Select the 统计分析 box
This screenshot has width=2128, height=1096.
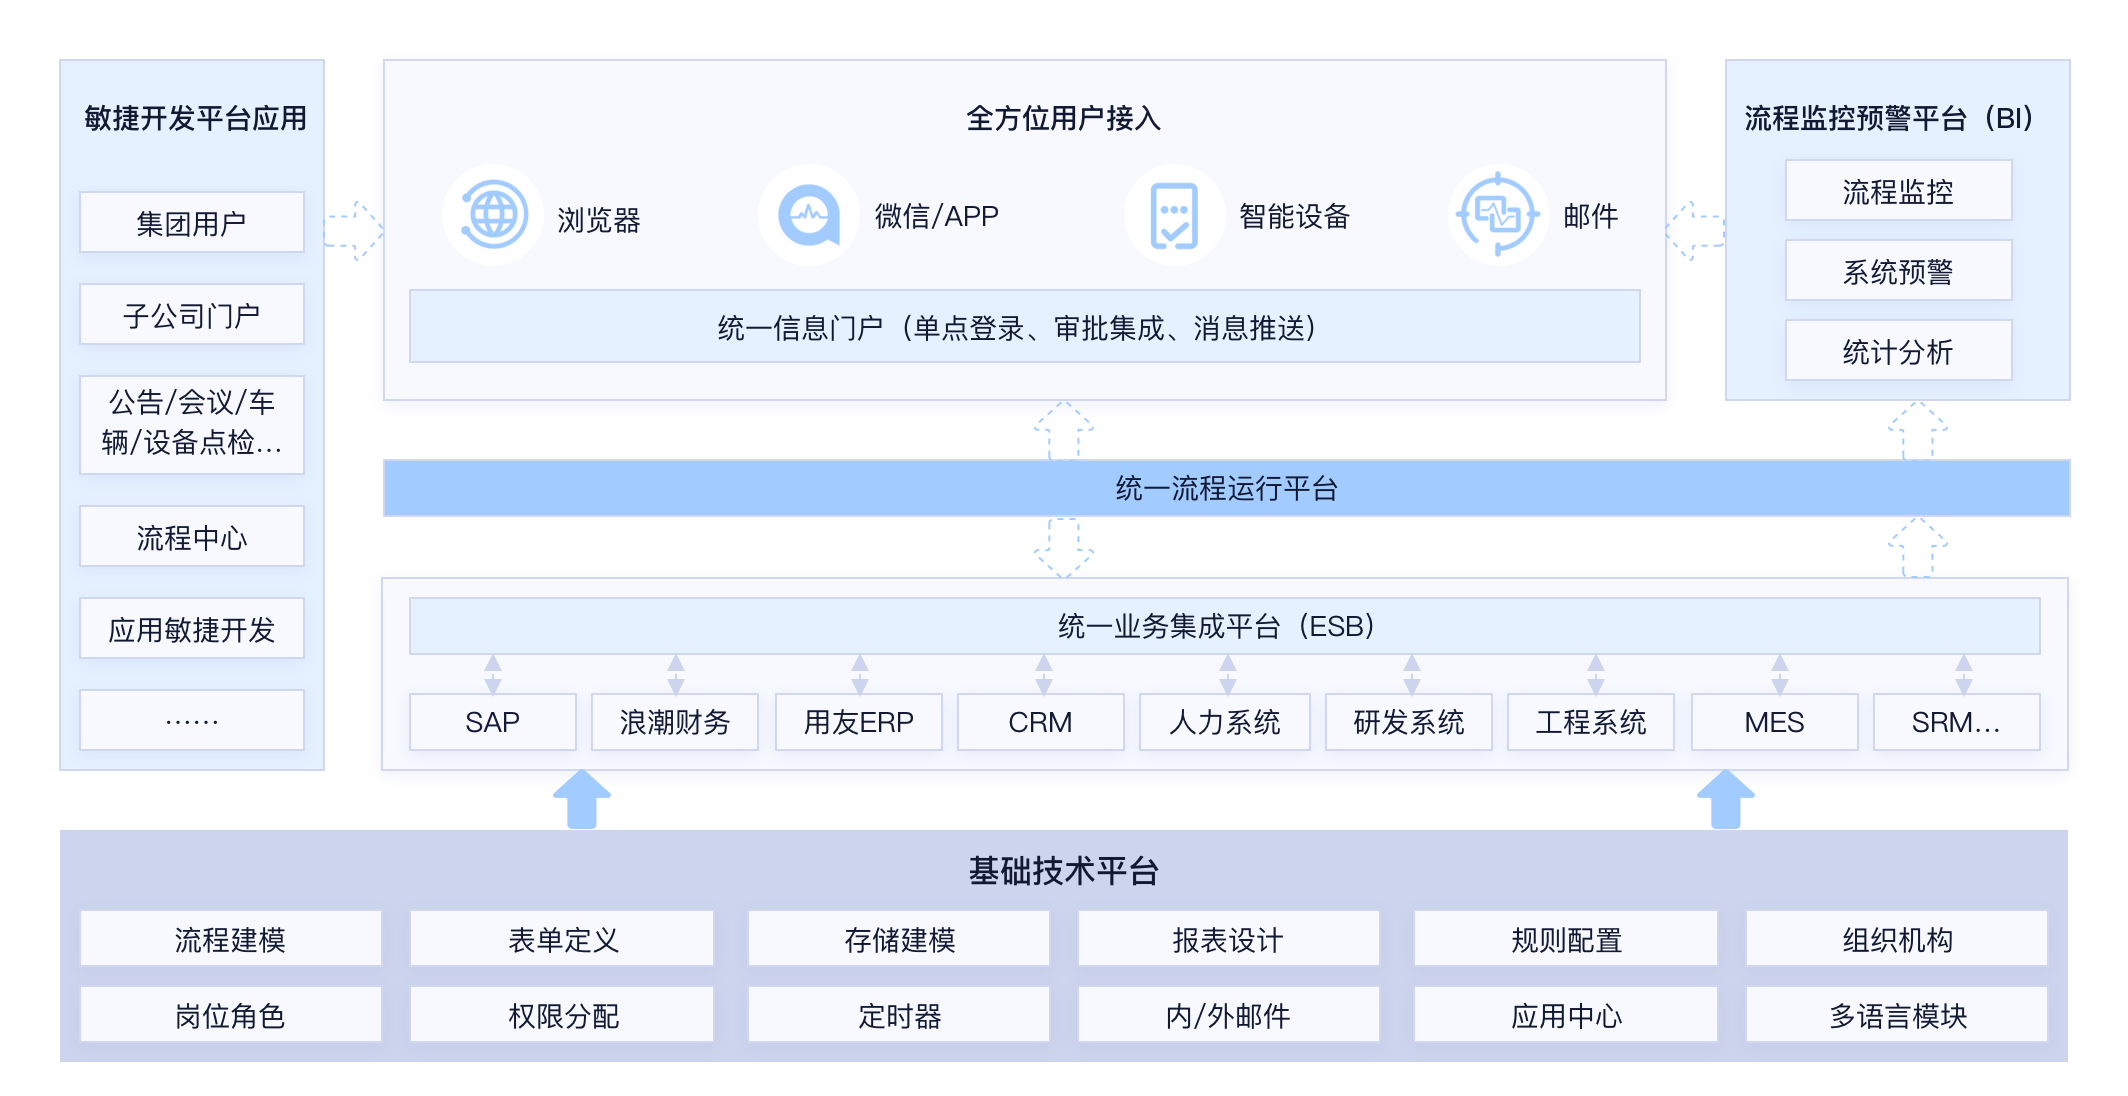click(x=1898, y=350)
